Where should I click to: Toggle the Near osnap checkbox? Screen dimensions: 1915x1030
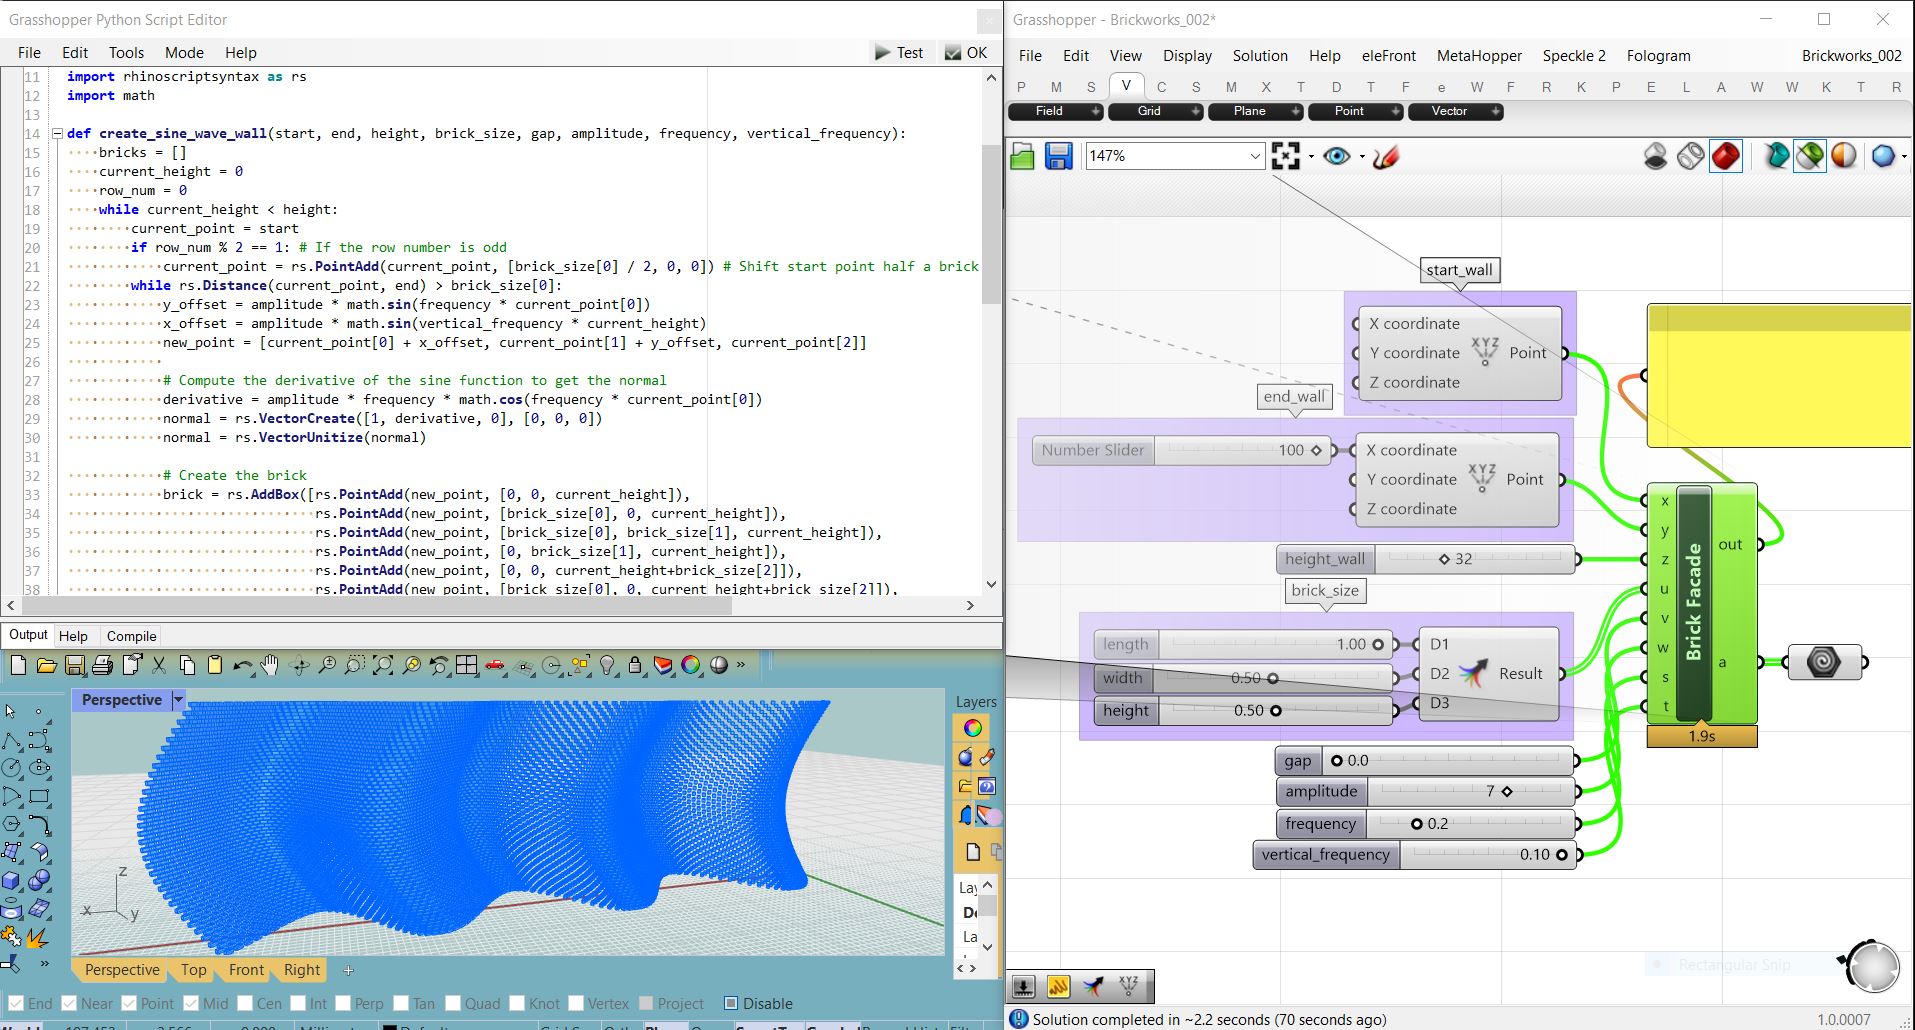[x=69, y=1003]
